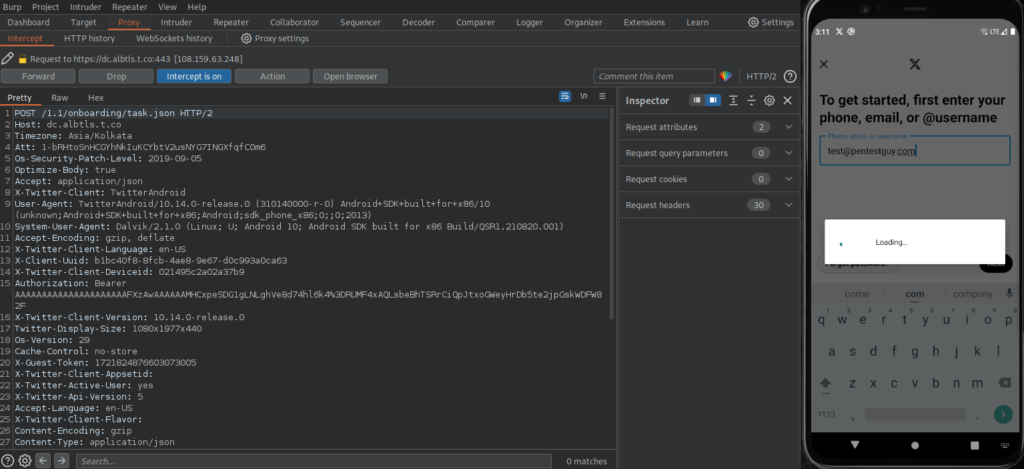Open Burp Settings with gear icon

coord(771,22)
